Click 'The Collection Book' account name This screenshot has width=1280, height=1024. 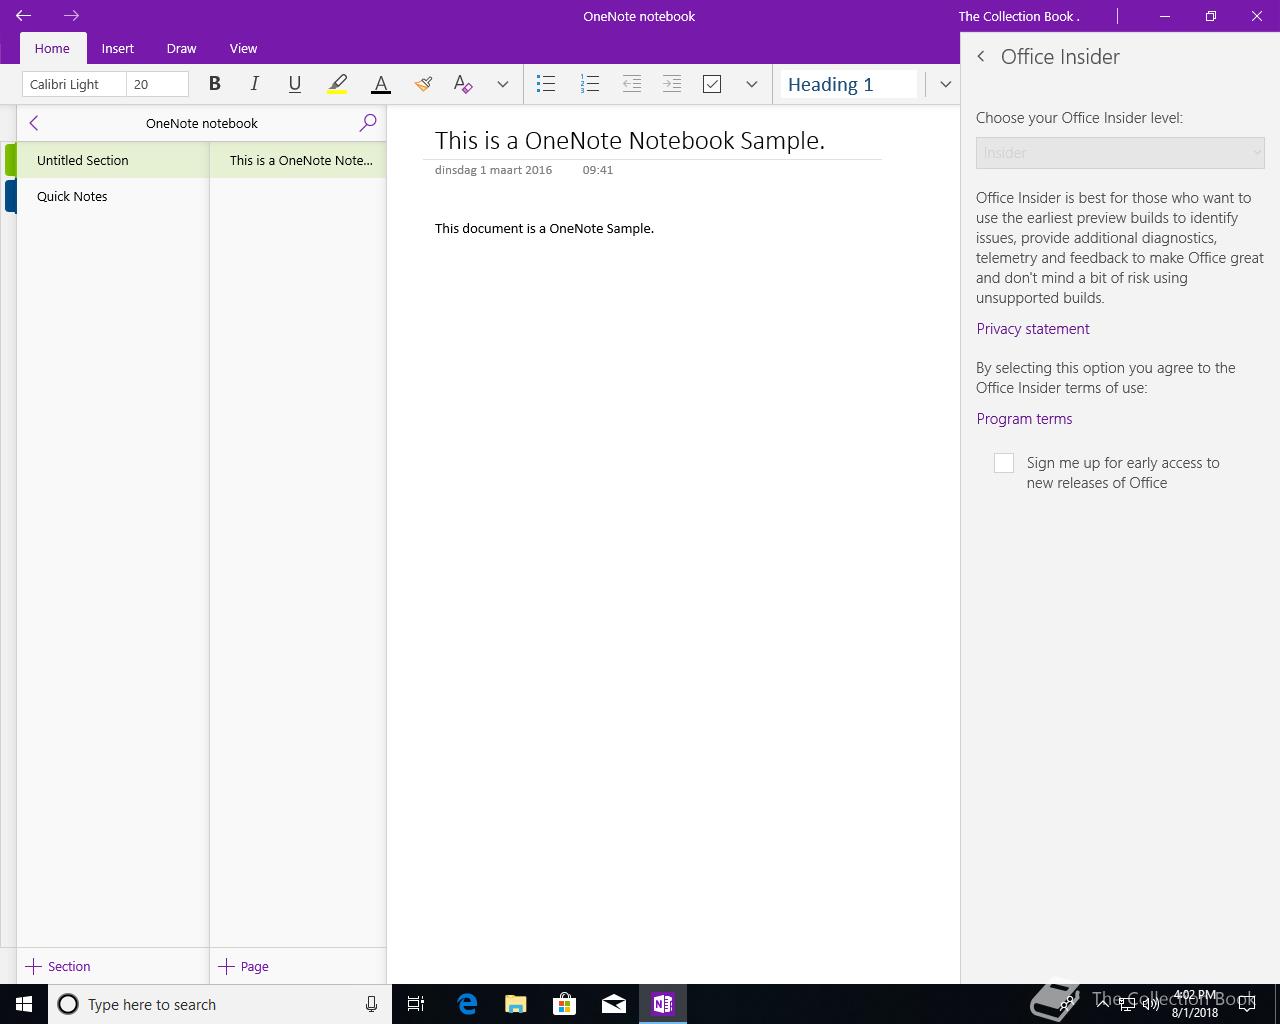pyautogui.click(x=1018, y=16)
